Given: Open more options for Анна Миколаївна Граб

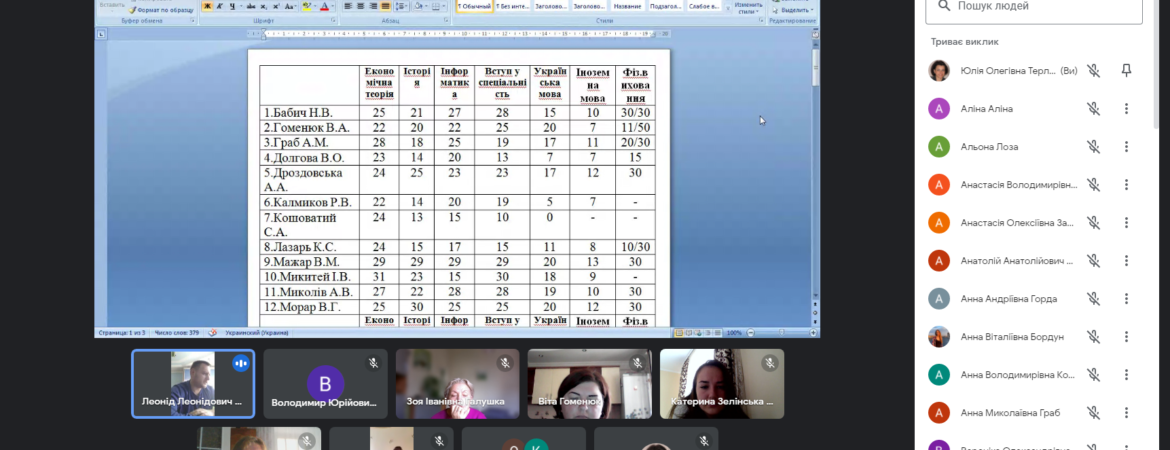Looking at the screenshot, I should [1126, 413].
